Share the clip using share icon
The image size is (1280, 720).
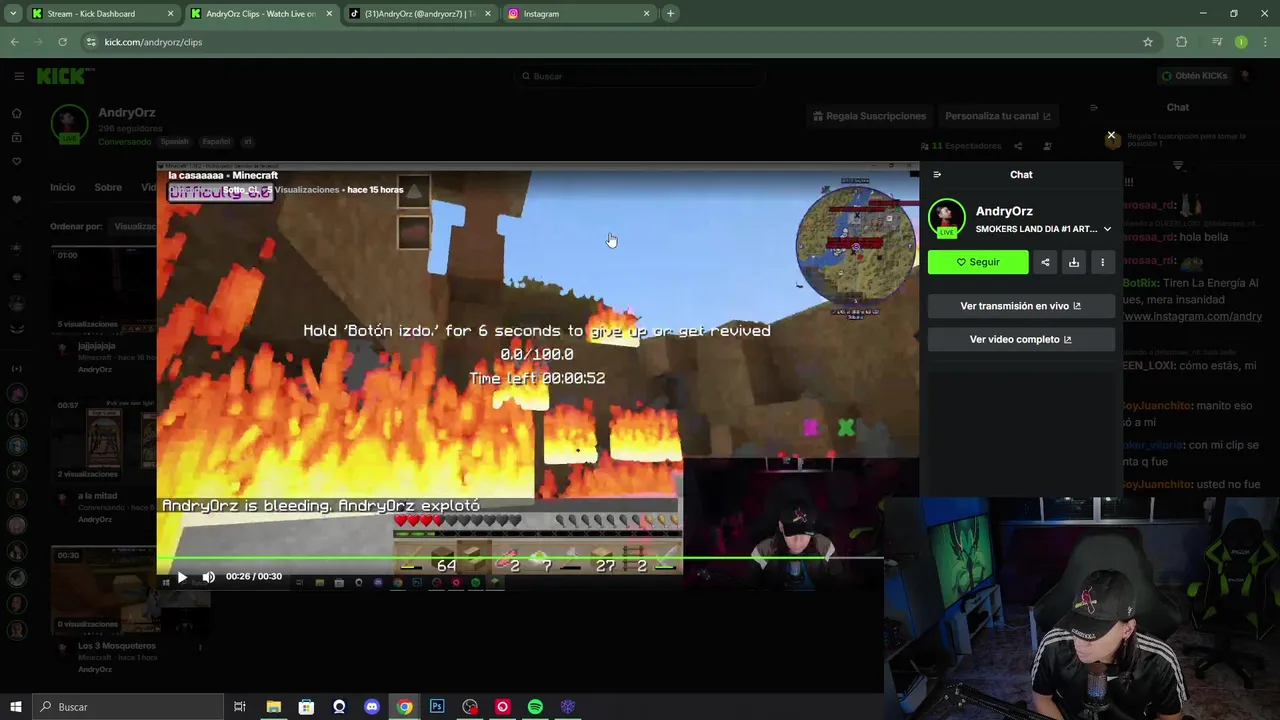pos(1045,262)
